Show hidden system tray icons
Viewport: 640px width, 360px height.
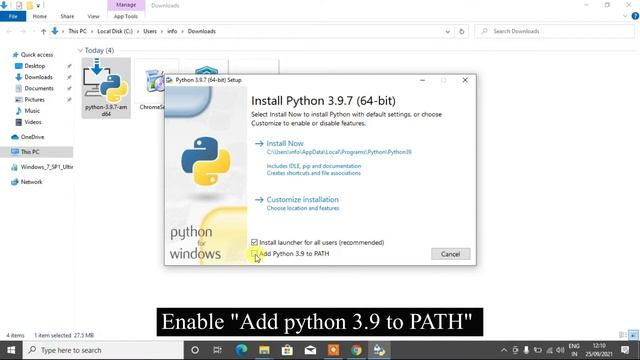(504, 350)
